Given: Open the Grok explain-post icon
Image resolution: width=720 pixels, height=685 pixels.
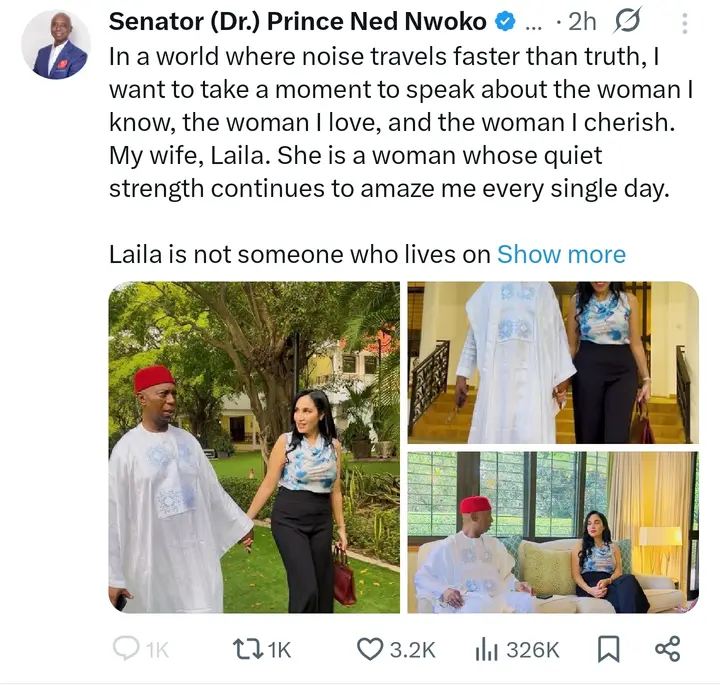Looking at the screenshot, I should coord(629,22).
